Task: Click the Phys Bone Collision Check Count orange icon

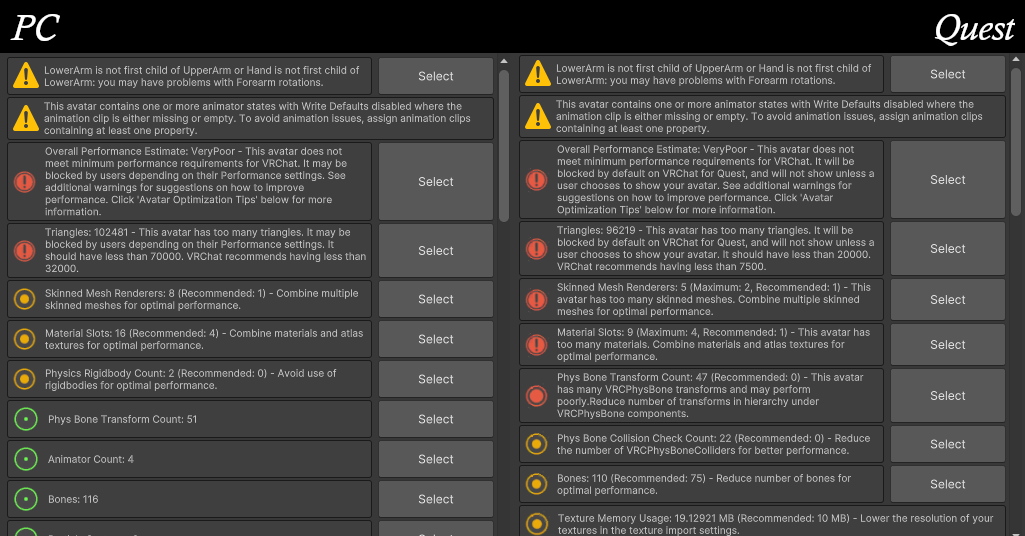Action: point(537,444)
